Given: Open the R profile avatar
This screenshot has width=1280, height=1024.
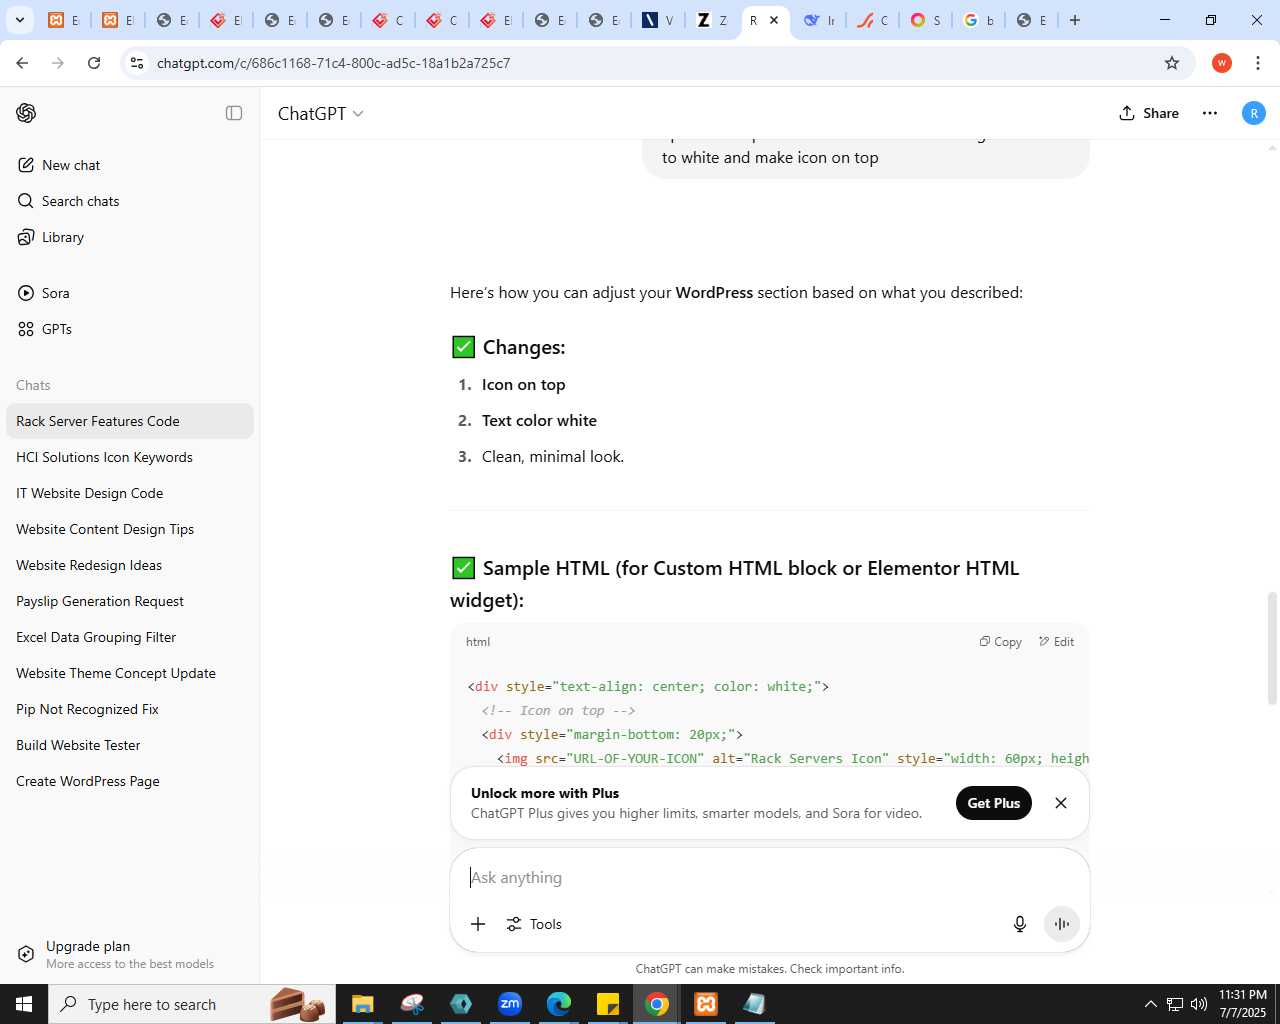Looking at the screenshot, I should click(1254, 113).
